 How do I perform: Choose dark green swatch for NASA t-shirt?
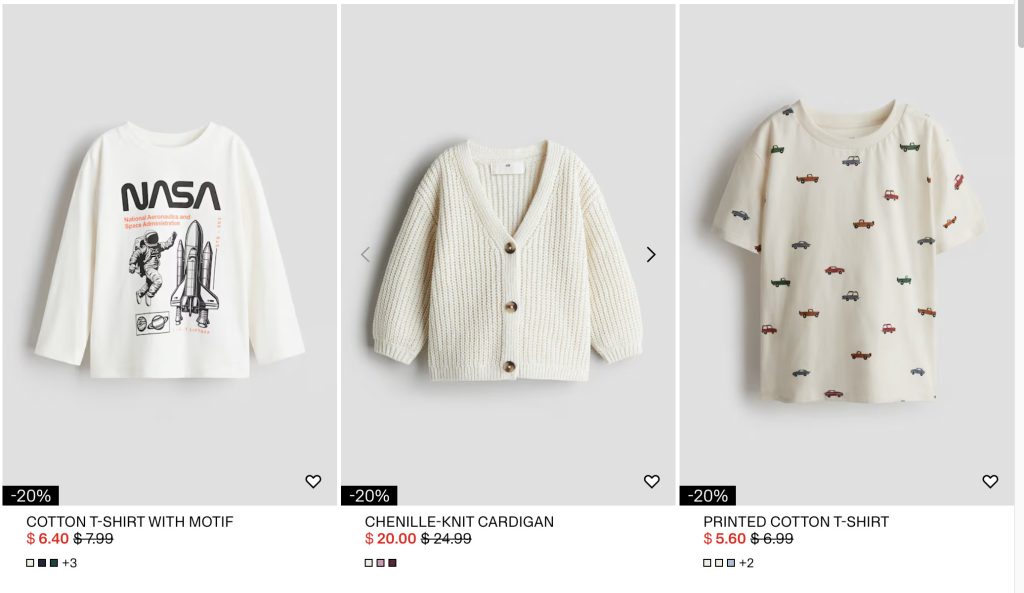54,563
